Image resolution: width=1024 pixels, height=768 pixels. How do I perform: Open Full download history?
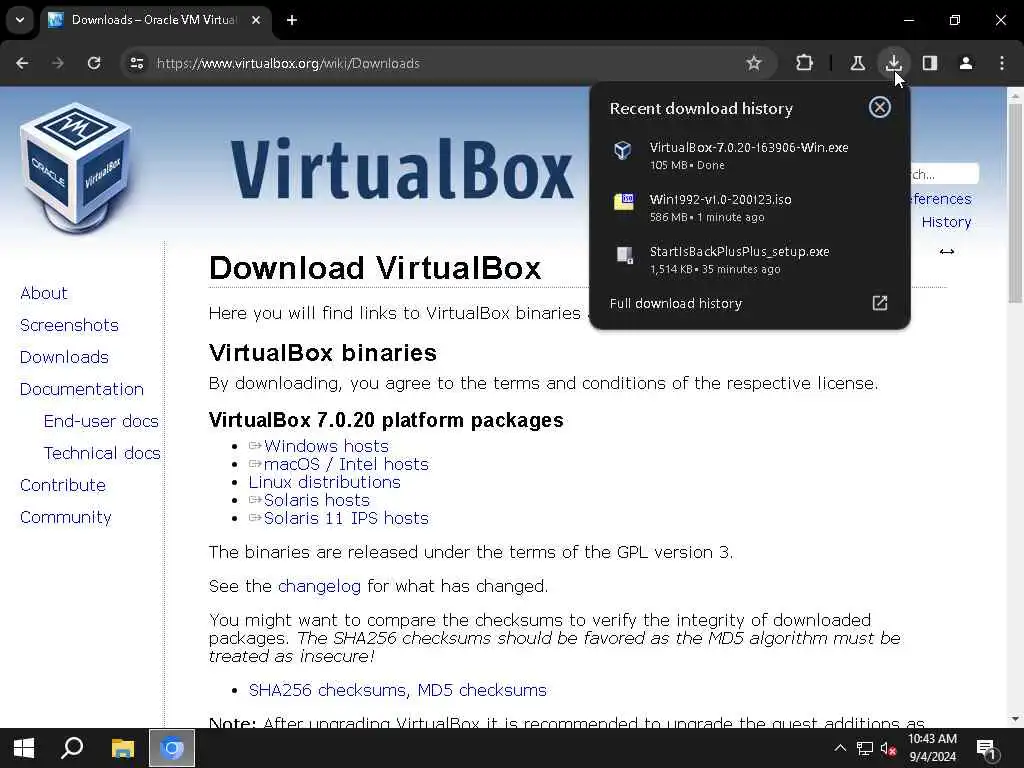(676, 303)
